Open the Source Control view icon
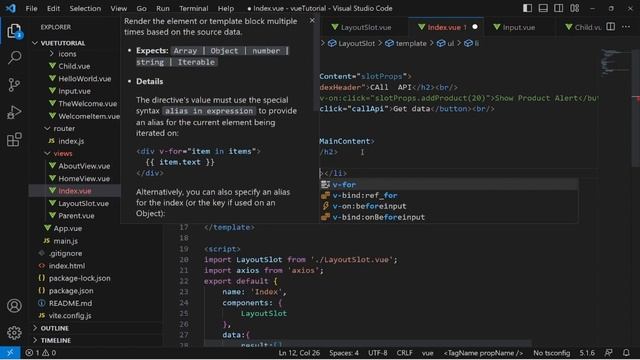 14,85
